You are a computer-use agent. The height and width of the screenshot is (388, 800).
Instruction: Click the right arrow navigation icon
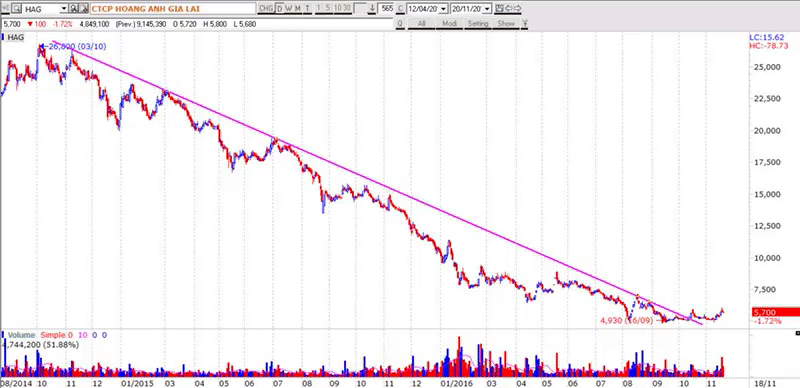tap(517, 9)
